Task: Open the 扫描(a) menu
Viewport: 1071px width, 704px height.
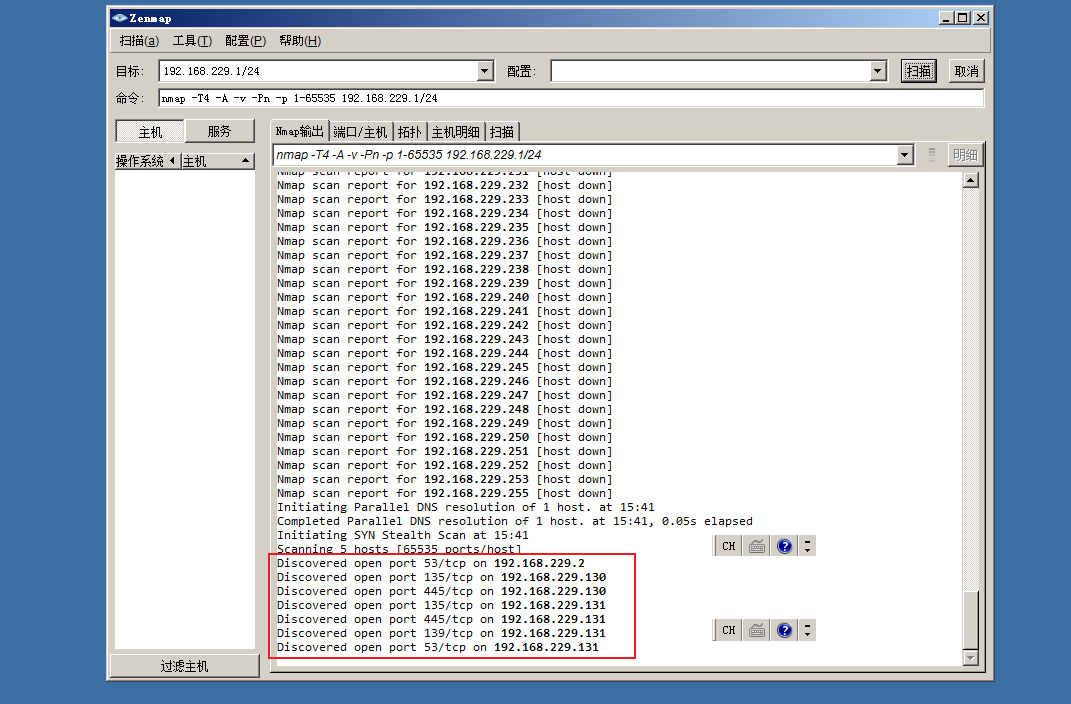Action: pyautogui.click(x=139, y=41)
